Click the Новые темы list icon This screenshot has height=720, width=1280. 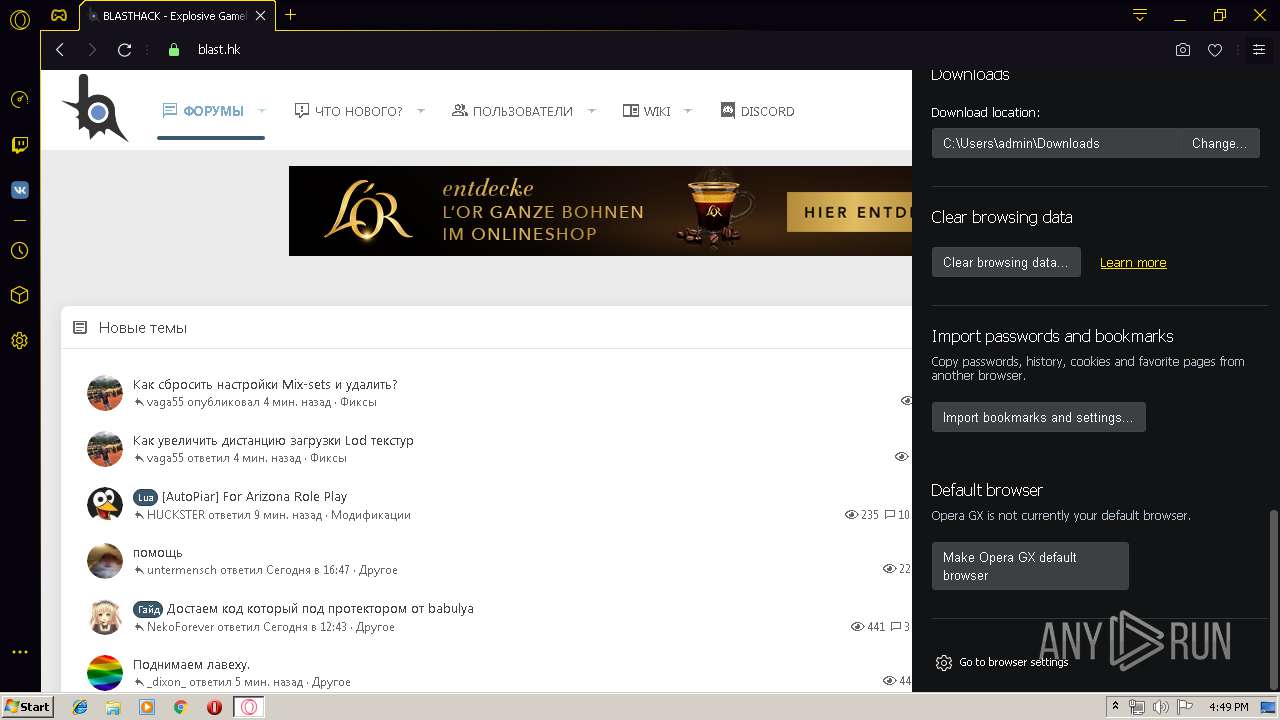point(80,328)
